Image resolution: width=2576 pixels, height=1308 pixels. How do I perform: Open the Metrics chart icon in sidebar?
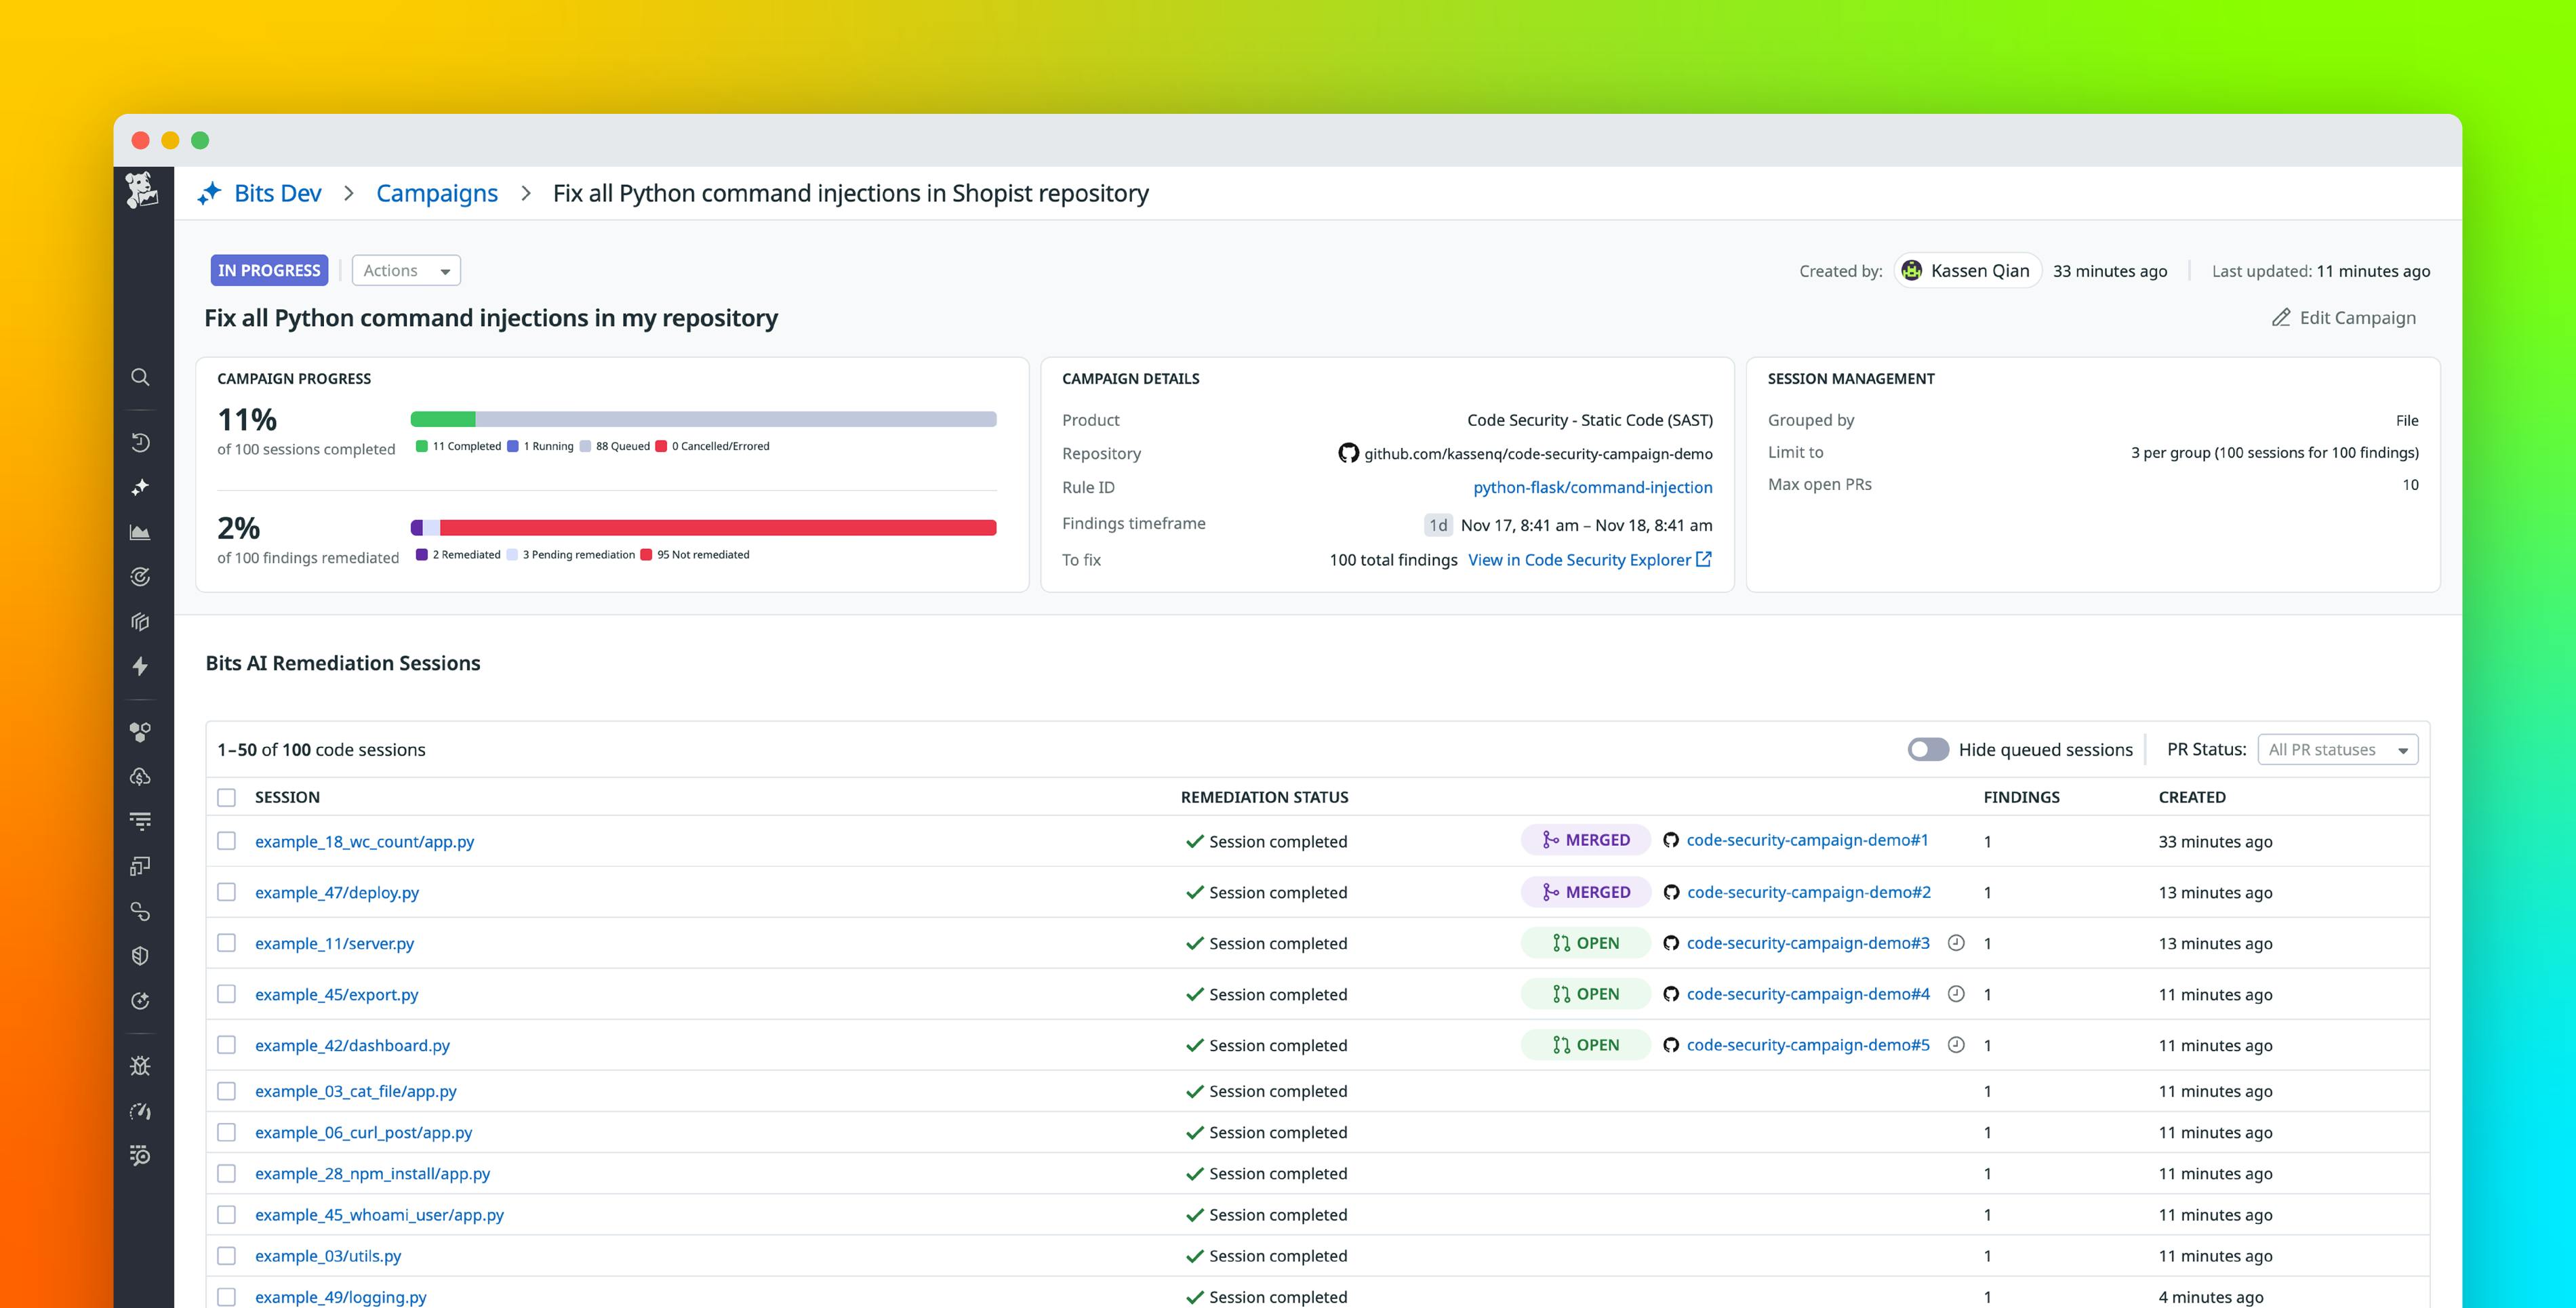tap(141, 531)
